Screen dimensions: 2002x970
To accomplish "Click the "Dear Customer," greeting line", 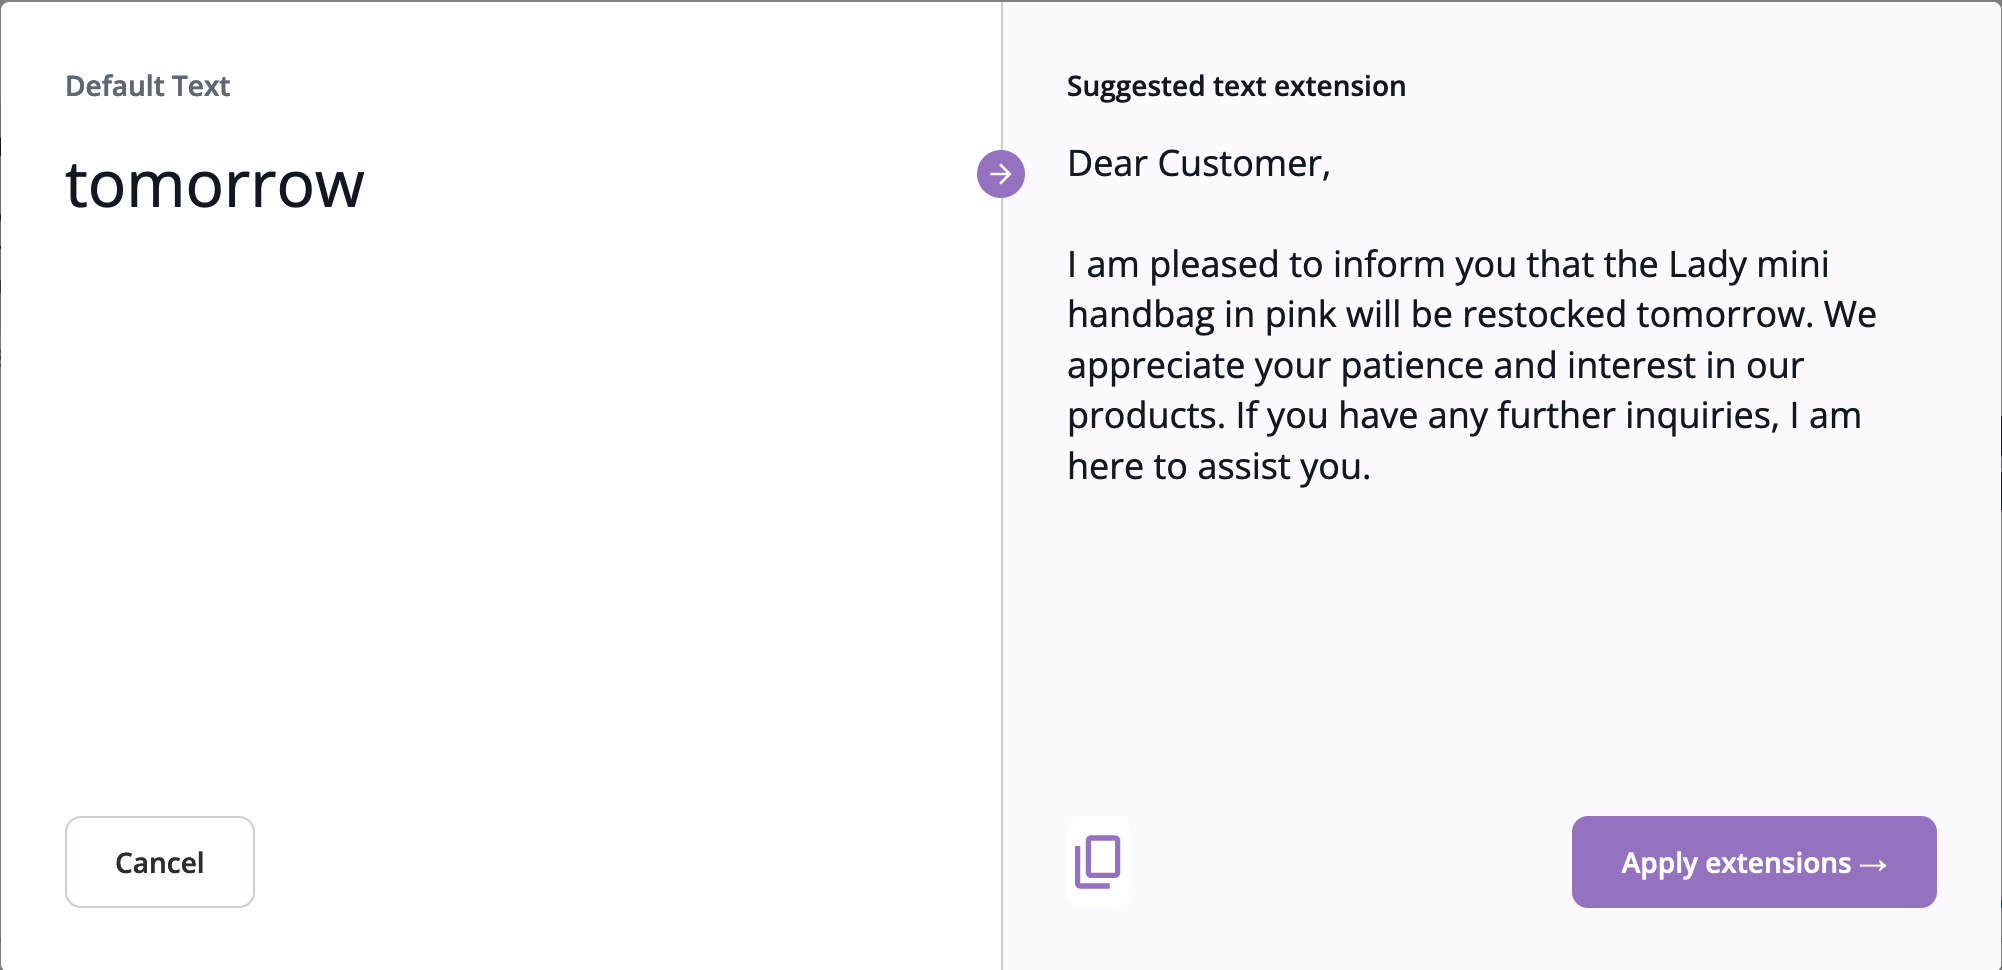I will (x=1198, y=163).
